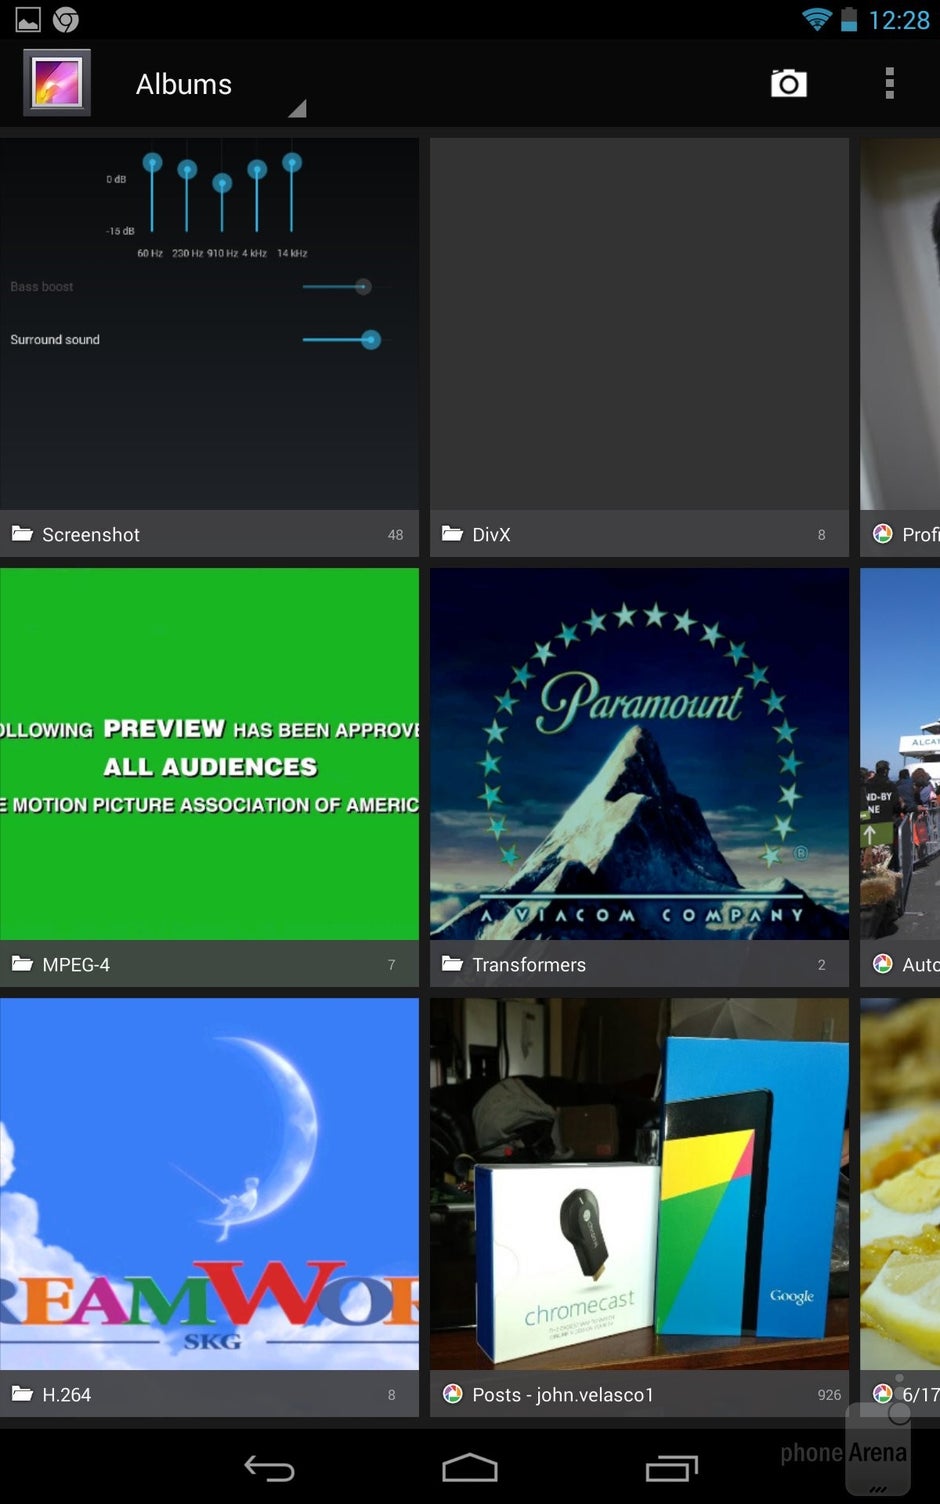940x1504 pixels.
Task: Tap the Wi-Fi status icon
Action: [816, 20]
